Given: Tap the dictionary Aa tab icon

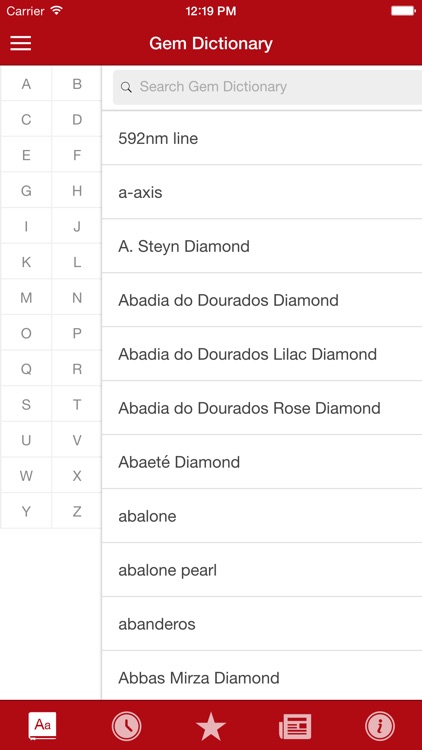Looking at the screenshot, I should [x=42, y=726].
